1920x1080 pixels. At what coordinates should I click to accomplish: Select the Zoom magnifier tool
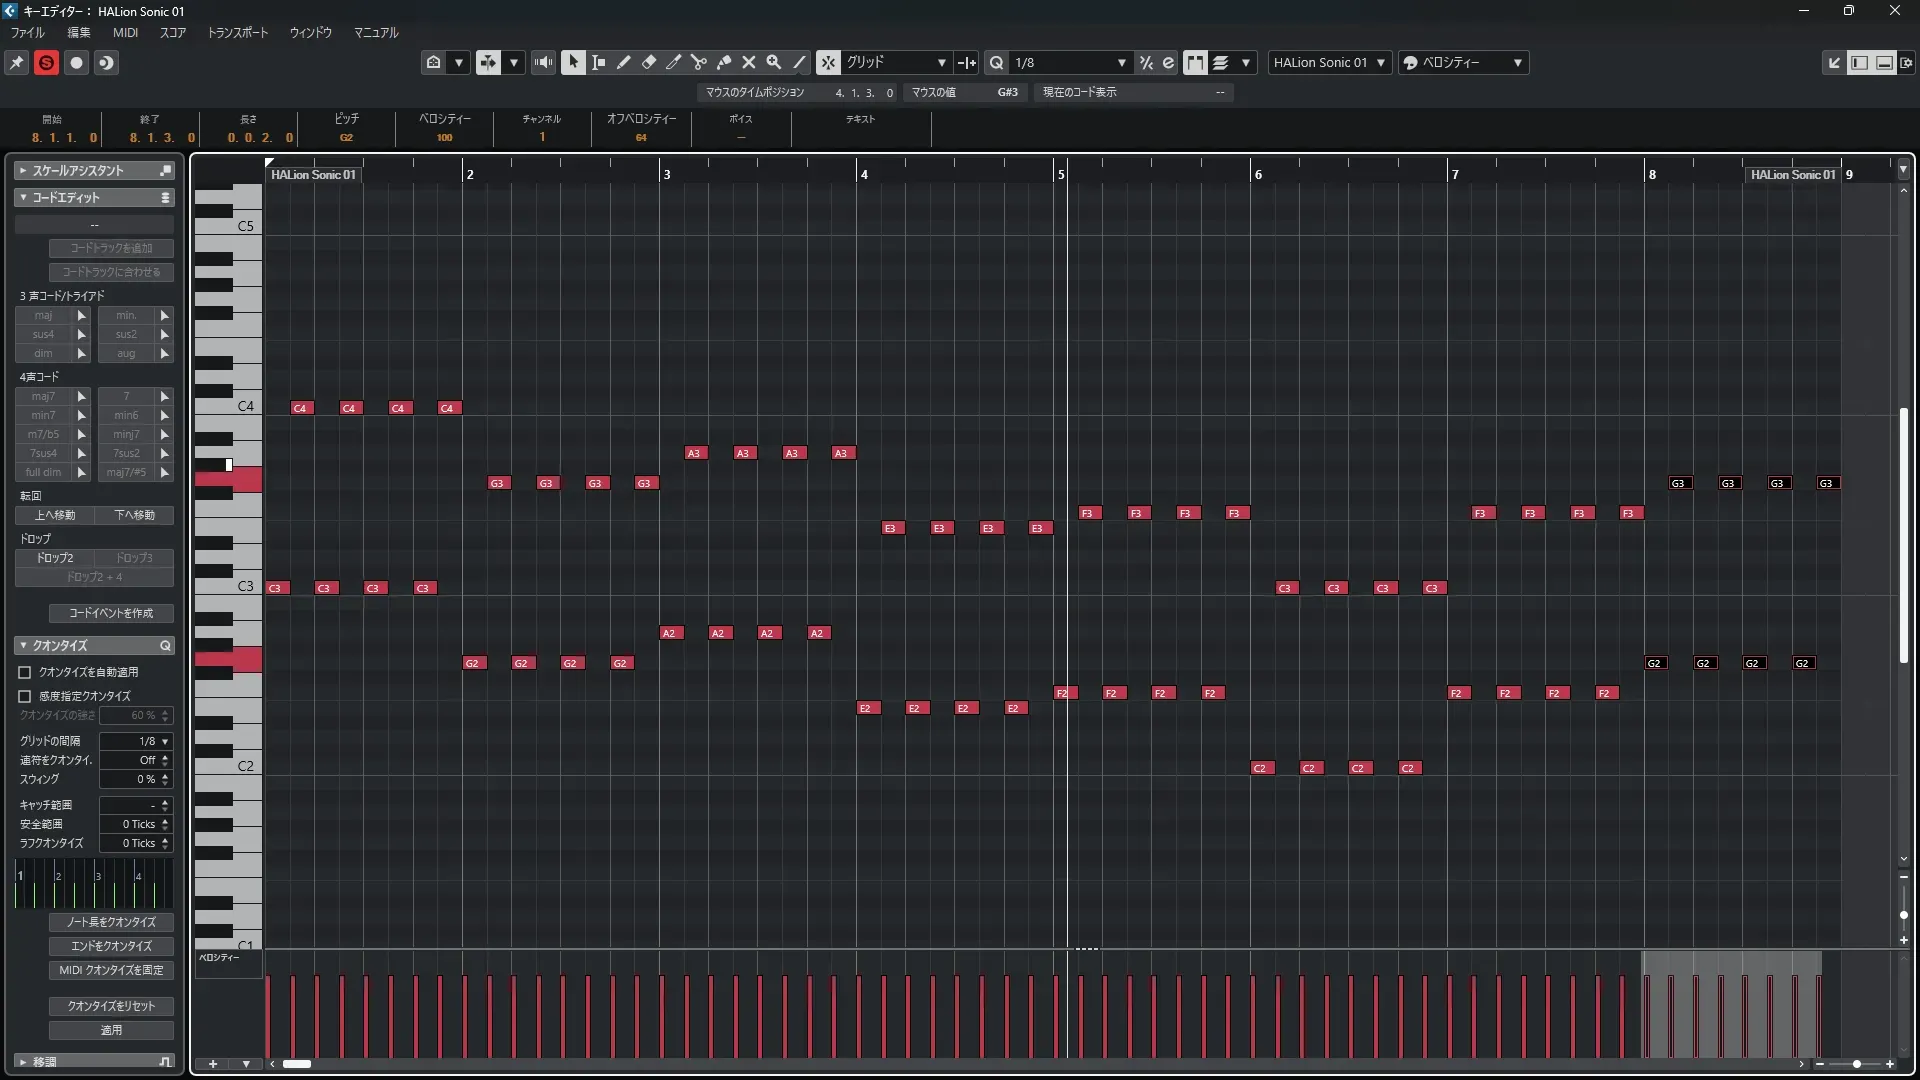774,62
